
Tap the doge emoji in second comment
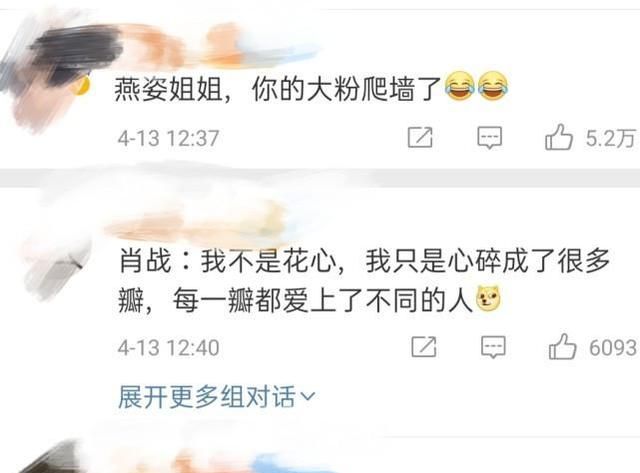click(489, 300)
